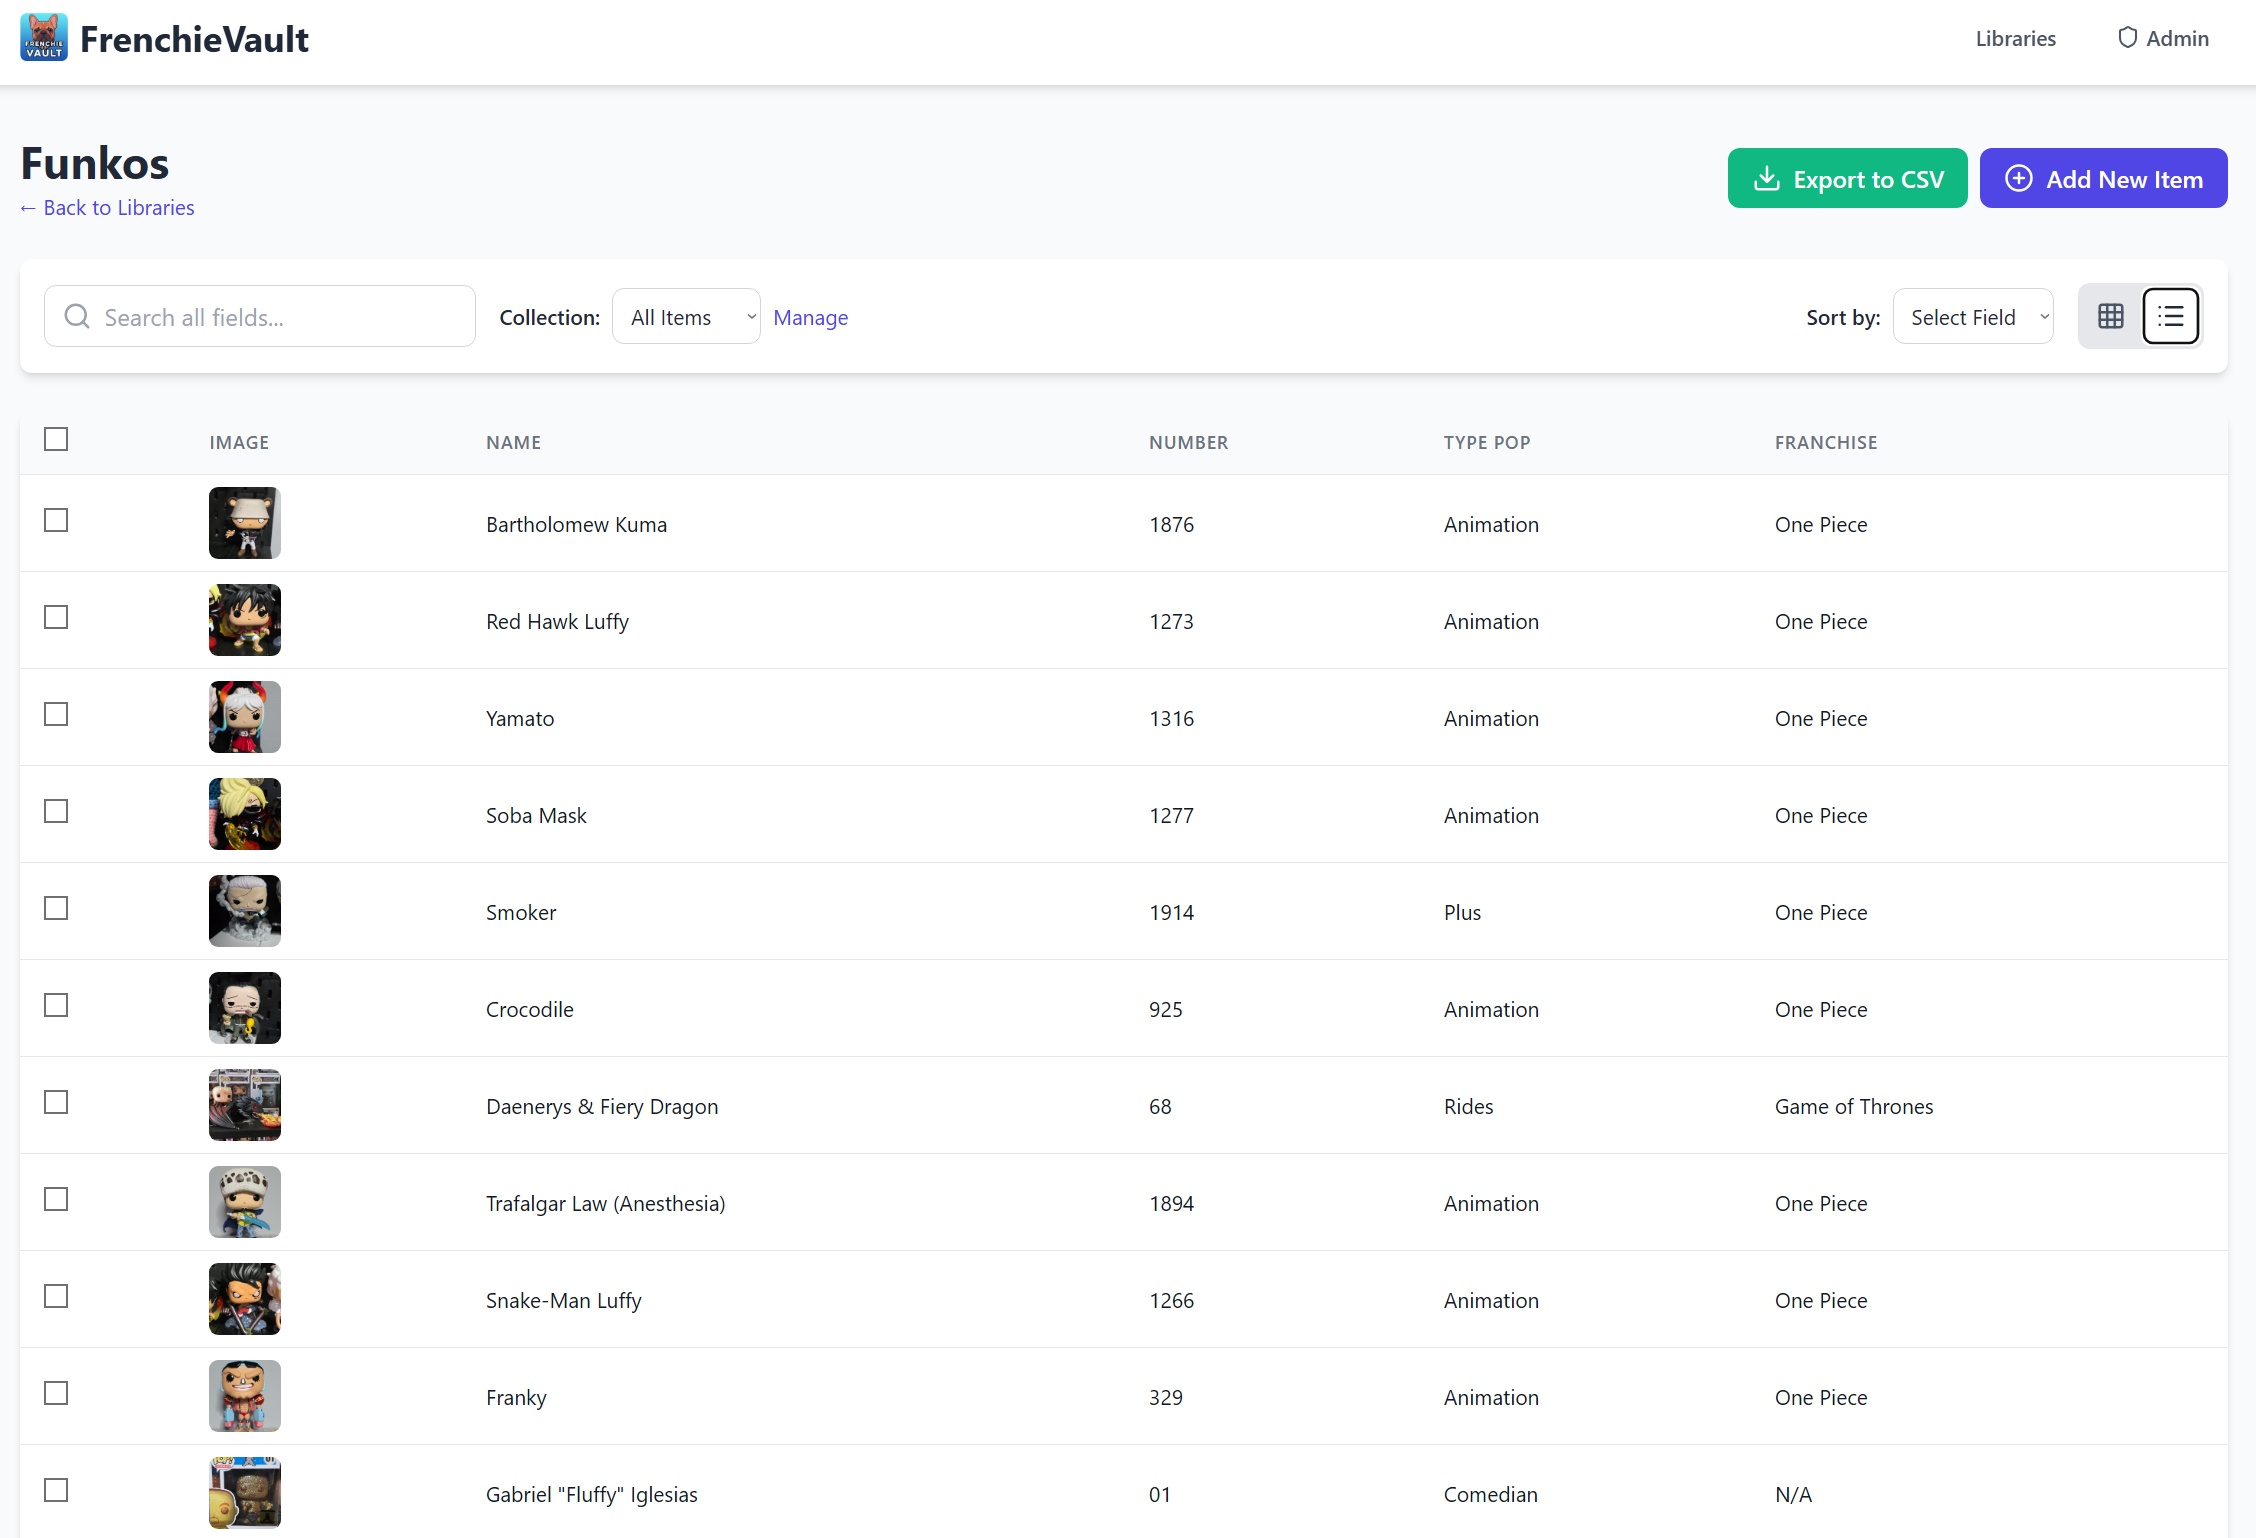Switch to grid view icon
Viewport: 2256px width, 1538px height.
click(x=2111, y=317)
